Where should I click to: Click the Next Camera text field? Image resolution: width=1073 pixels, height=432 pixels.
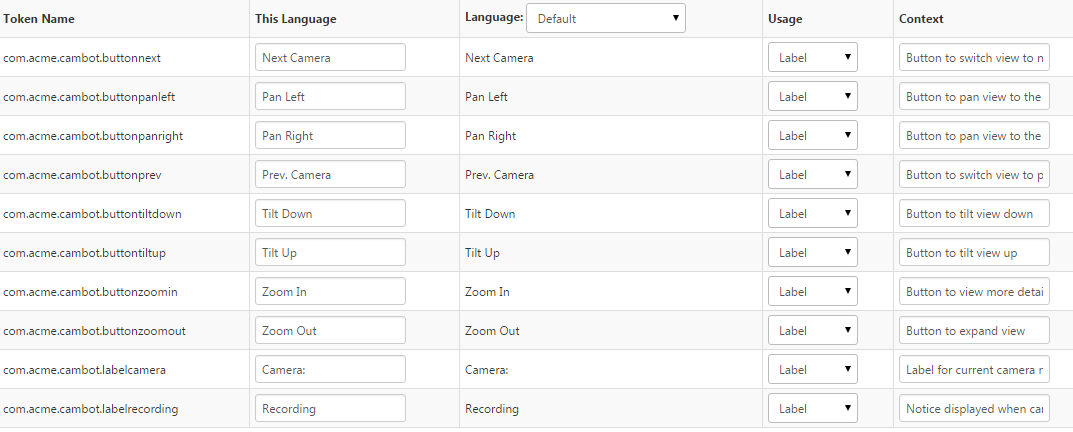click(330, 57)
